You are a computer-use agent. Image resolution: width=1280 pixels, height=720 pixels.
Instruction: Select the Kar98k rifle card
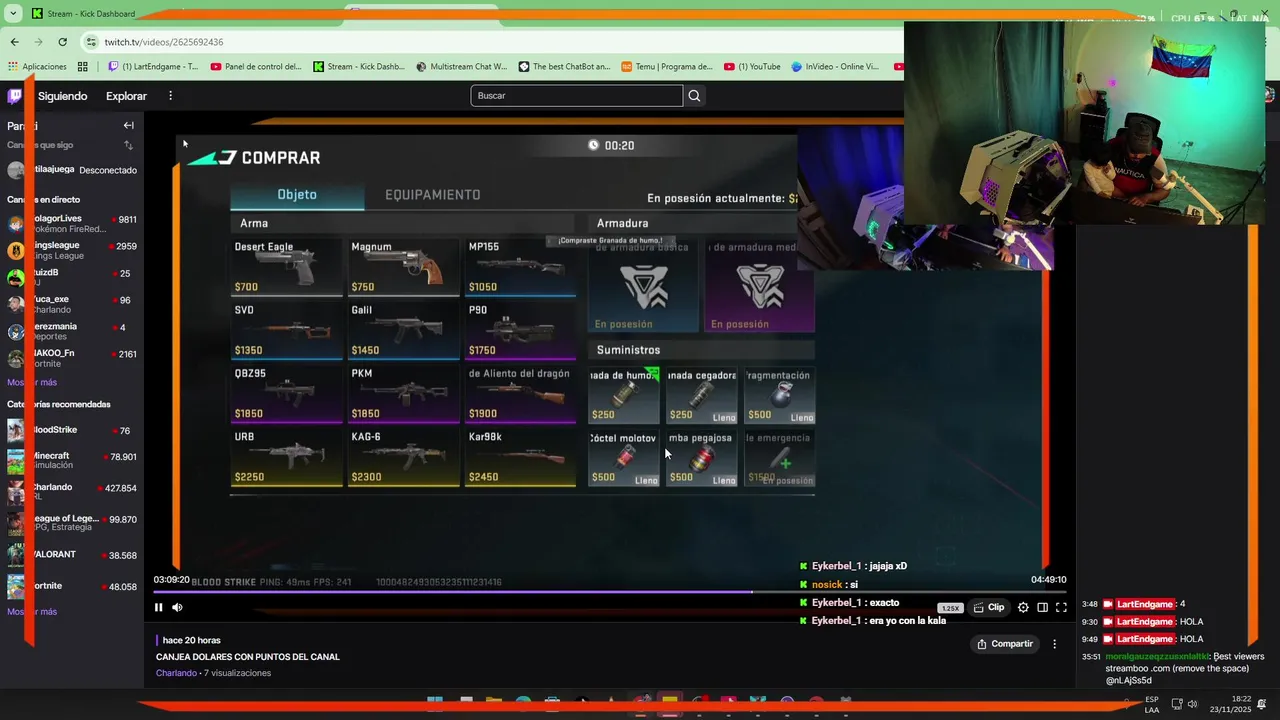520,458
